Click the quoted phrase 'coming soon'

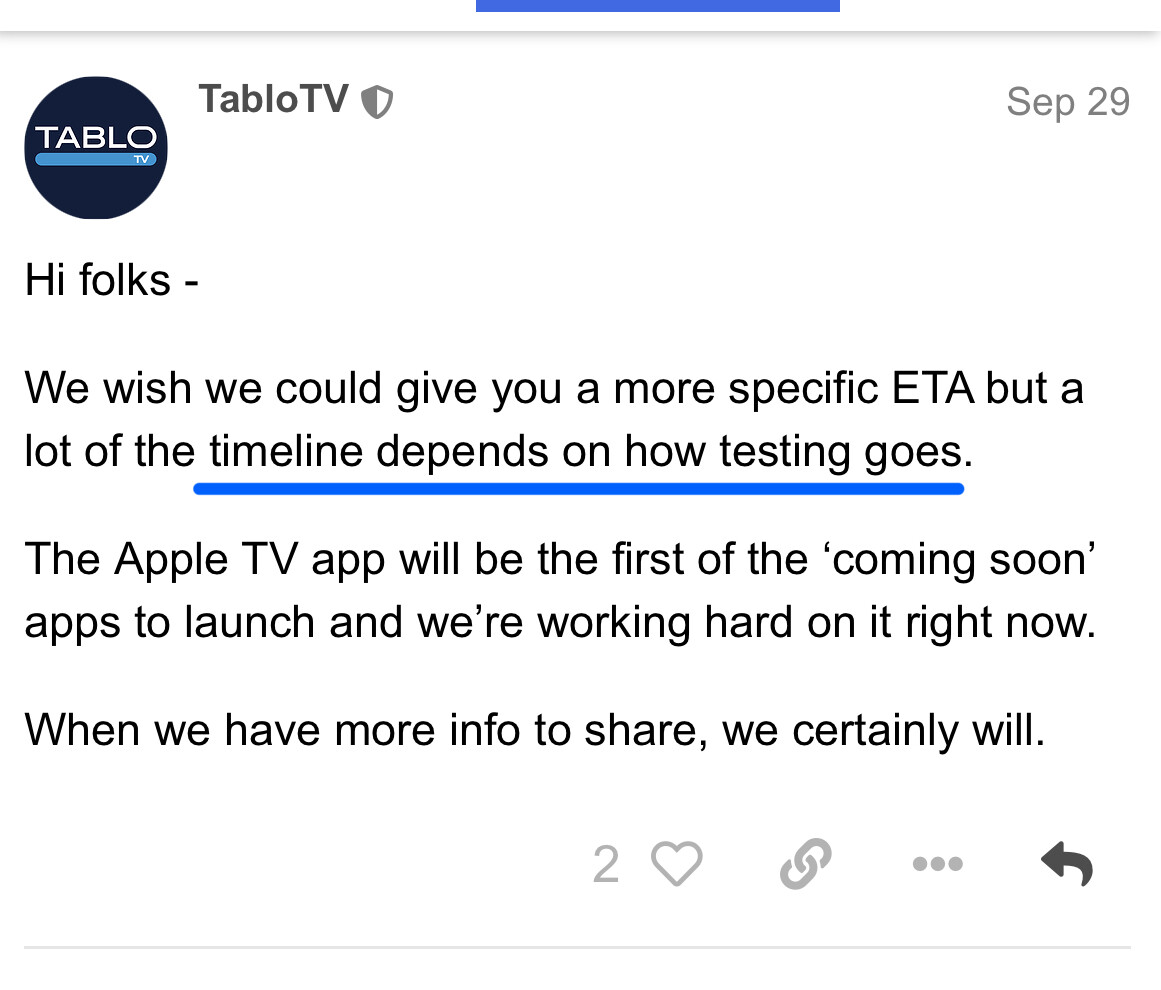click(x=960, y=559)
